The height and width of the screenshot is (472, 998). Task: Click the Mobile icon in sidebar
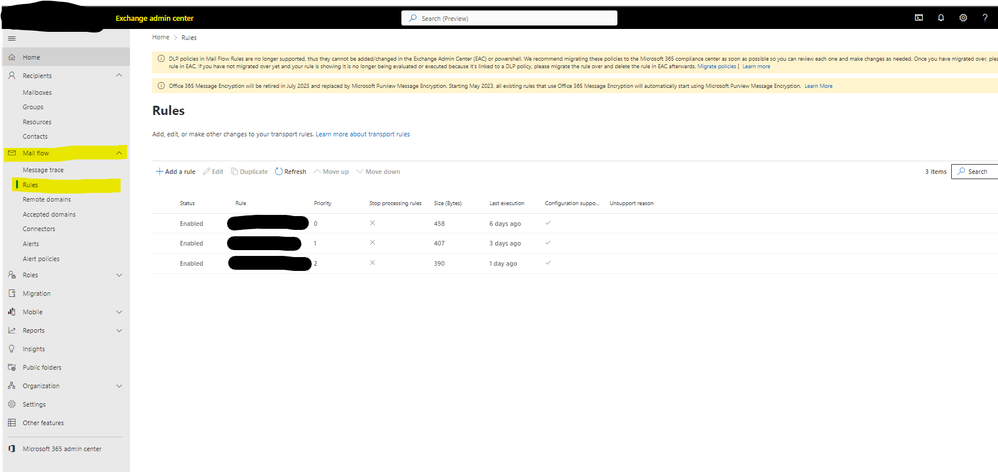tap(11, 312)
